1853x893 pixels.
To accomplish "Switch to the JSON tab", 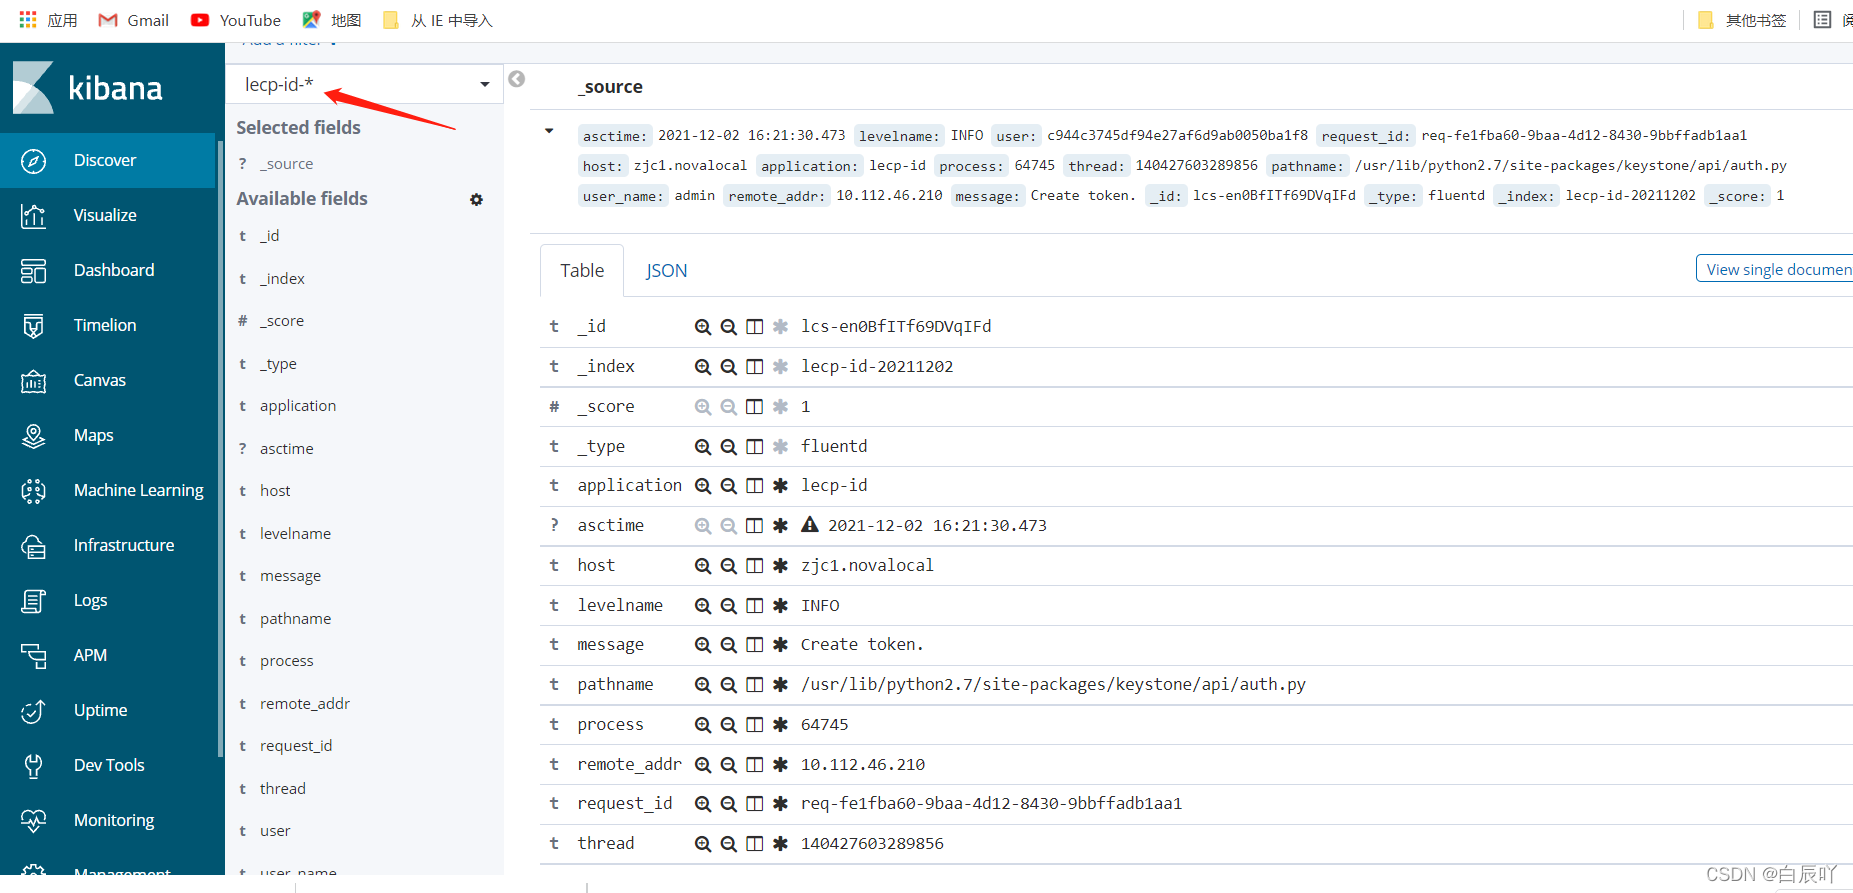I will (666, 271).
